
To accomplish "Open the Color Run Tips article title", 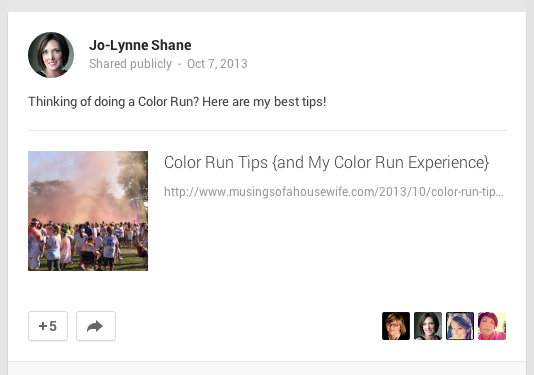I will (326, 162).
